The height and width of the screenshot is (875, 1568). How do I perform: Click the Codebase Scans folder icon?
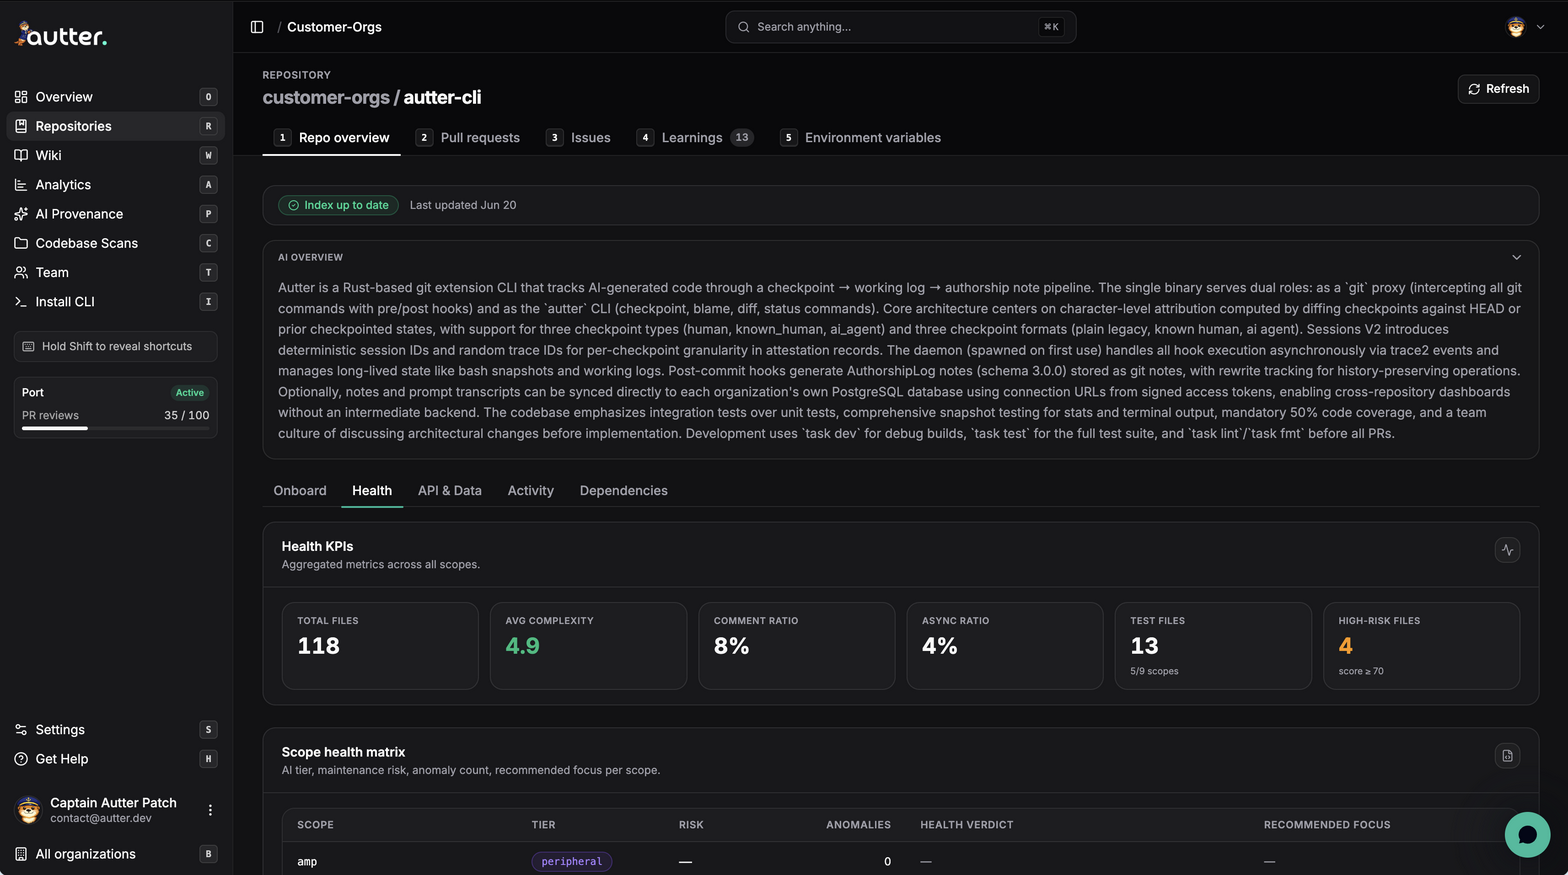[21, 243]
